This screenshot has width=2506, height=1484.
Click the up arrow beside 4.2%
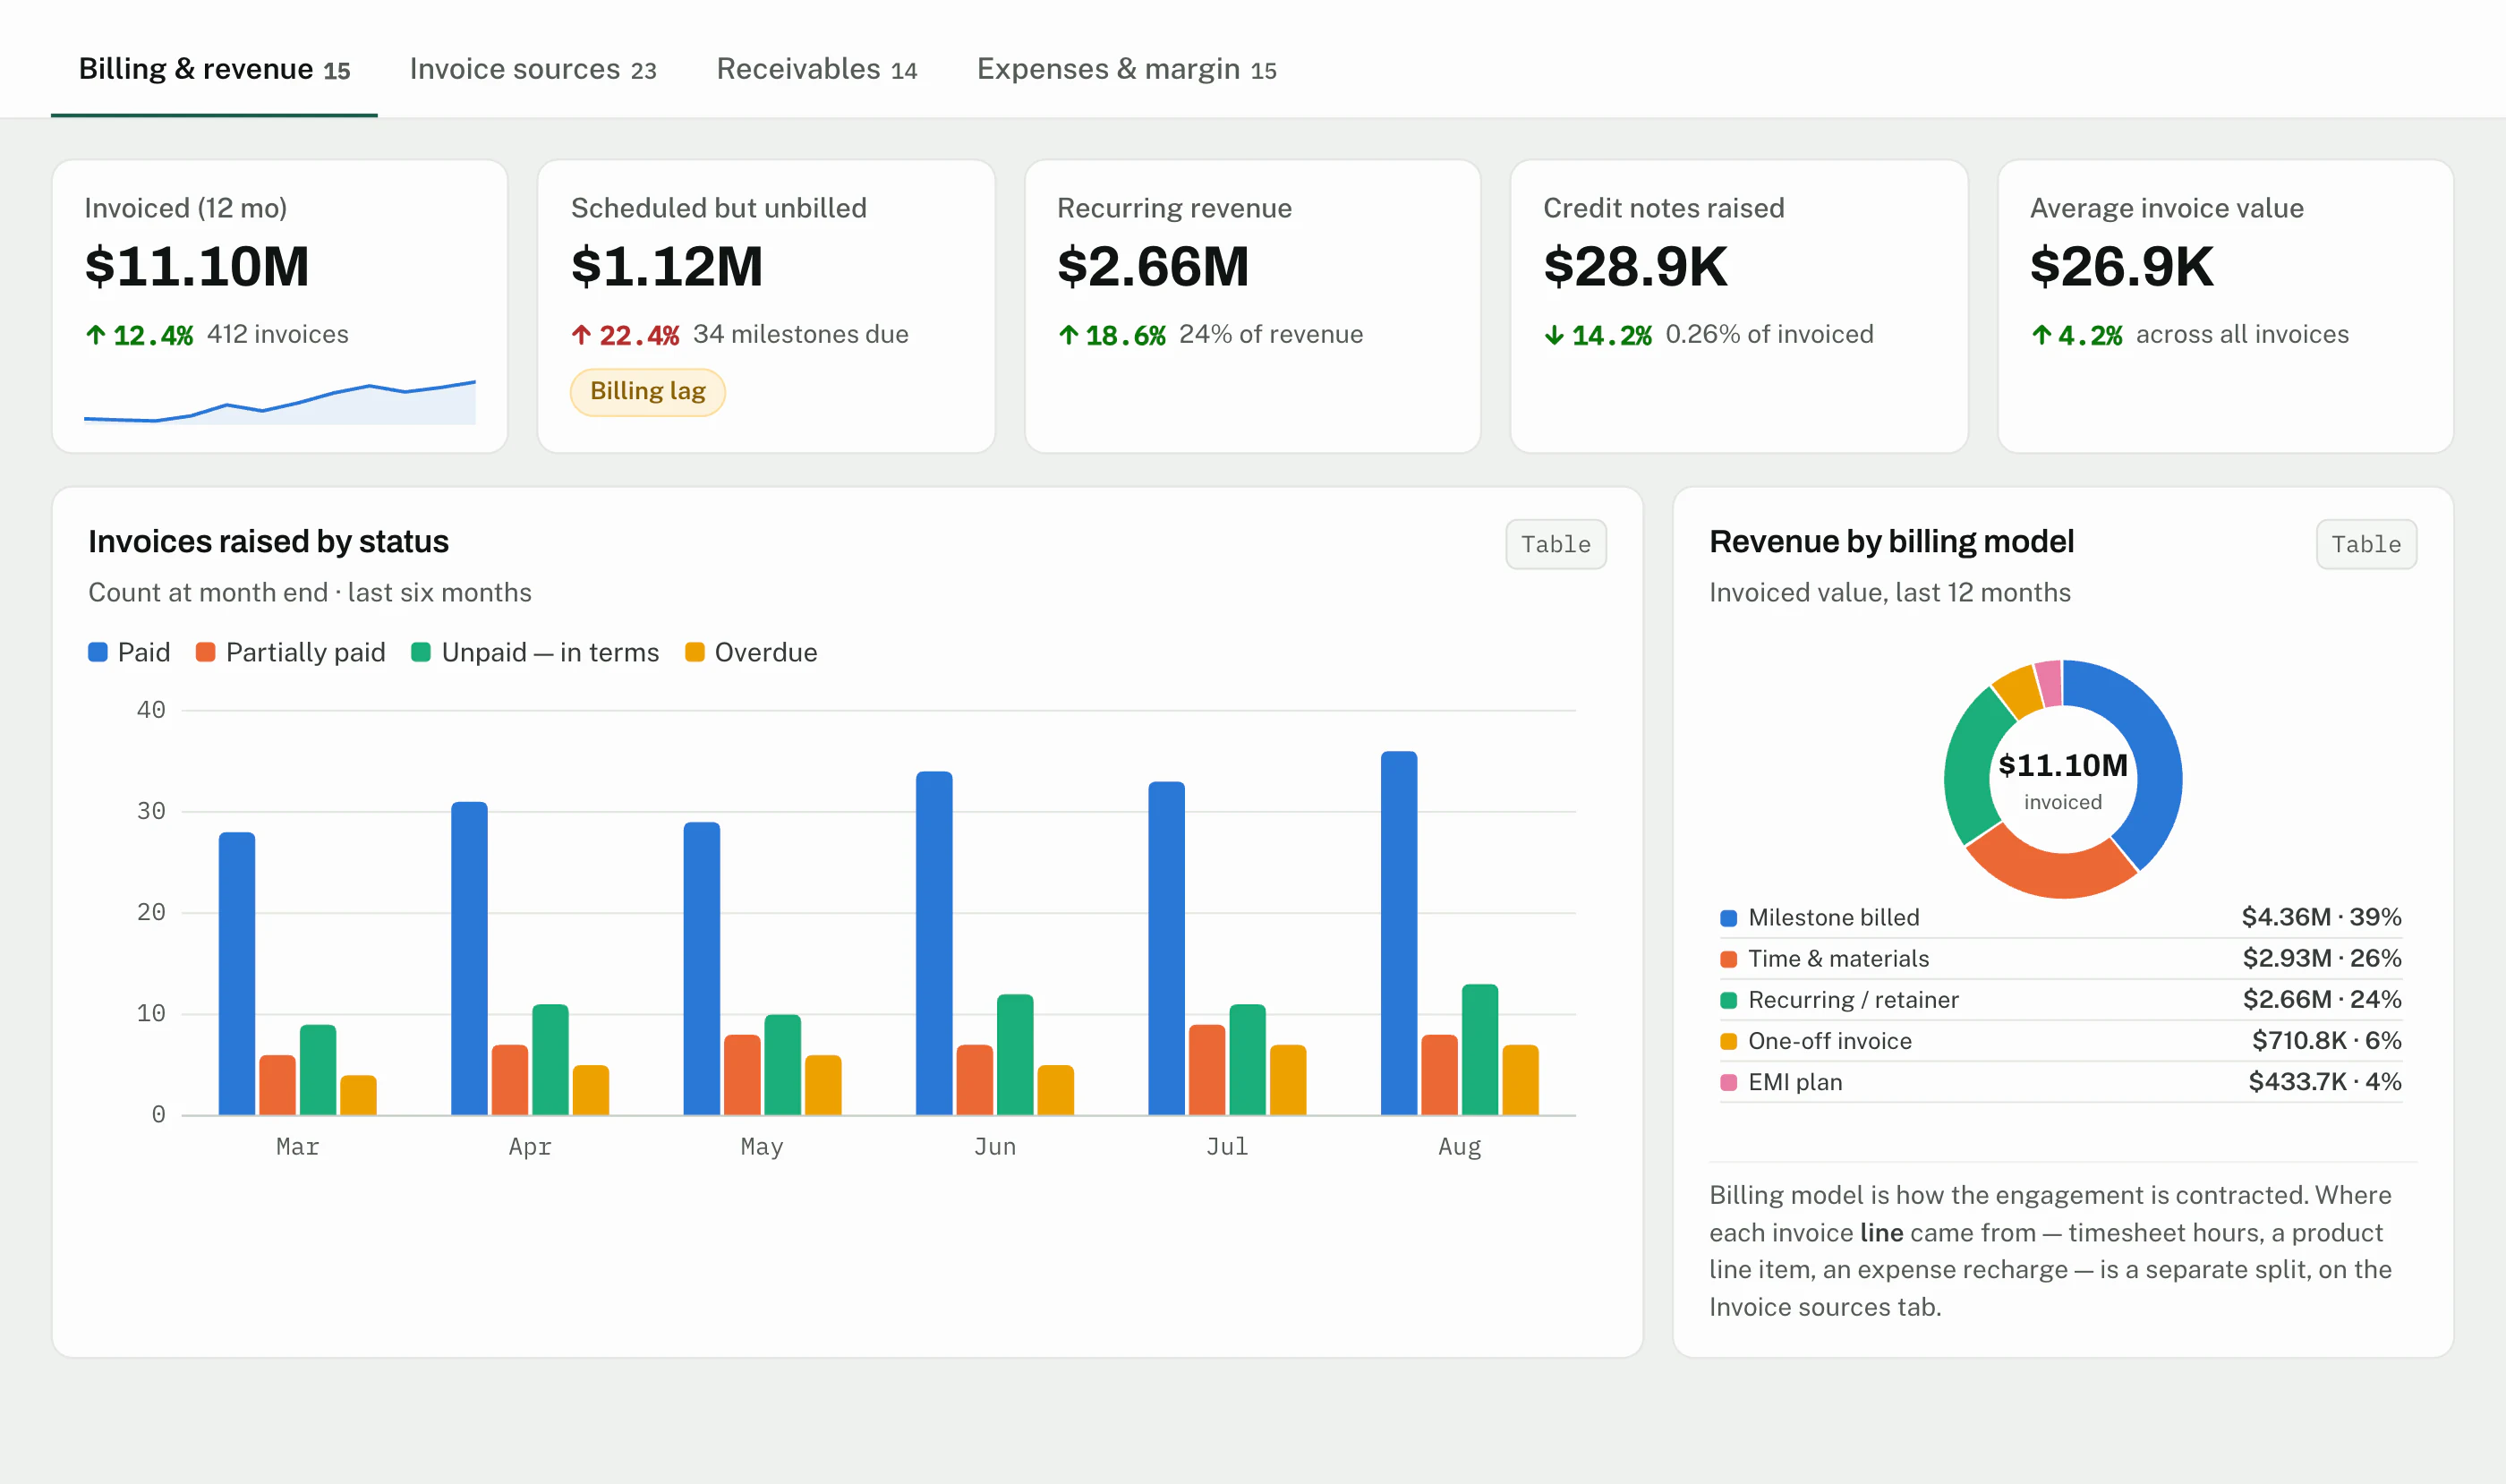pos(2041,335)
